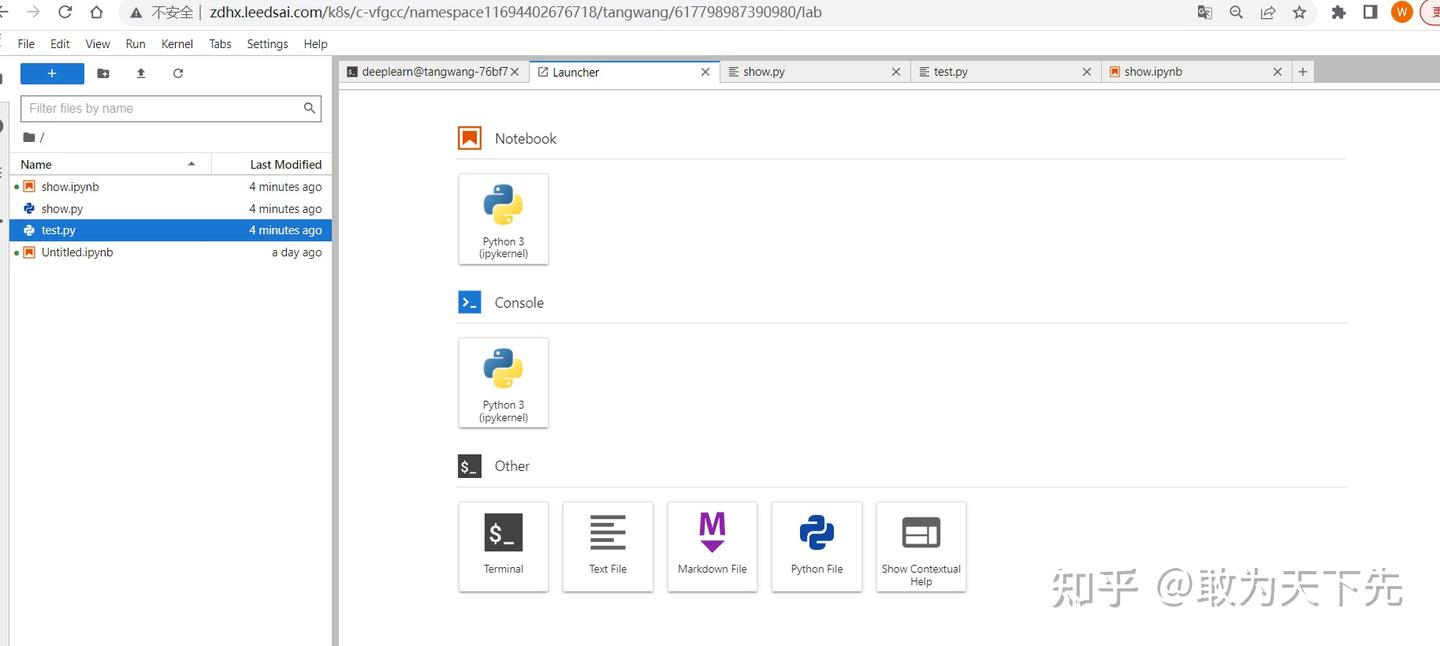Viewport: 1440px width, 646px height.
Task: Open the root folder breadcrumb icon
Action: click(29, 137)
